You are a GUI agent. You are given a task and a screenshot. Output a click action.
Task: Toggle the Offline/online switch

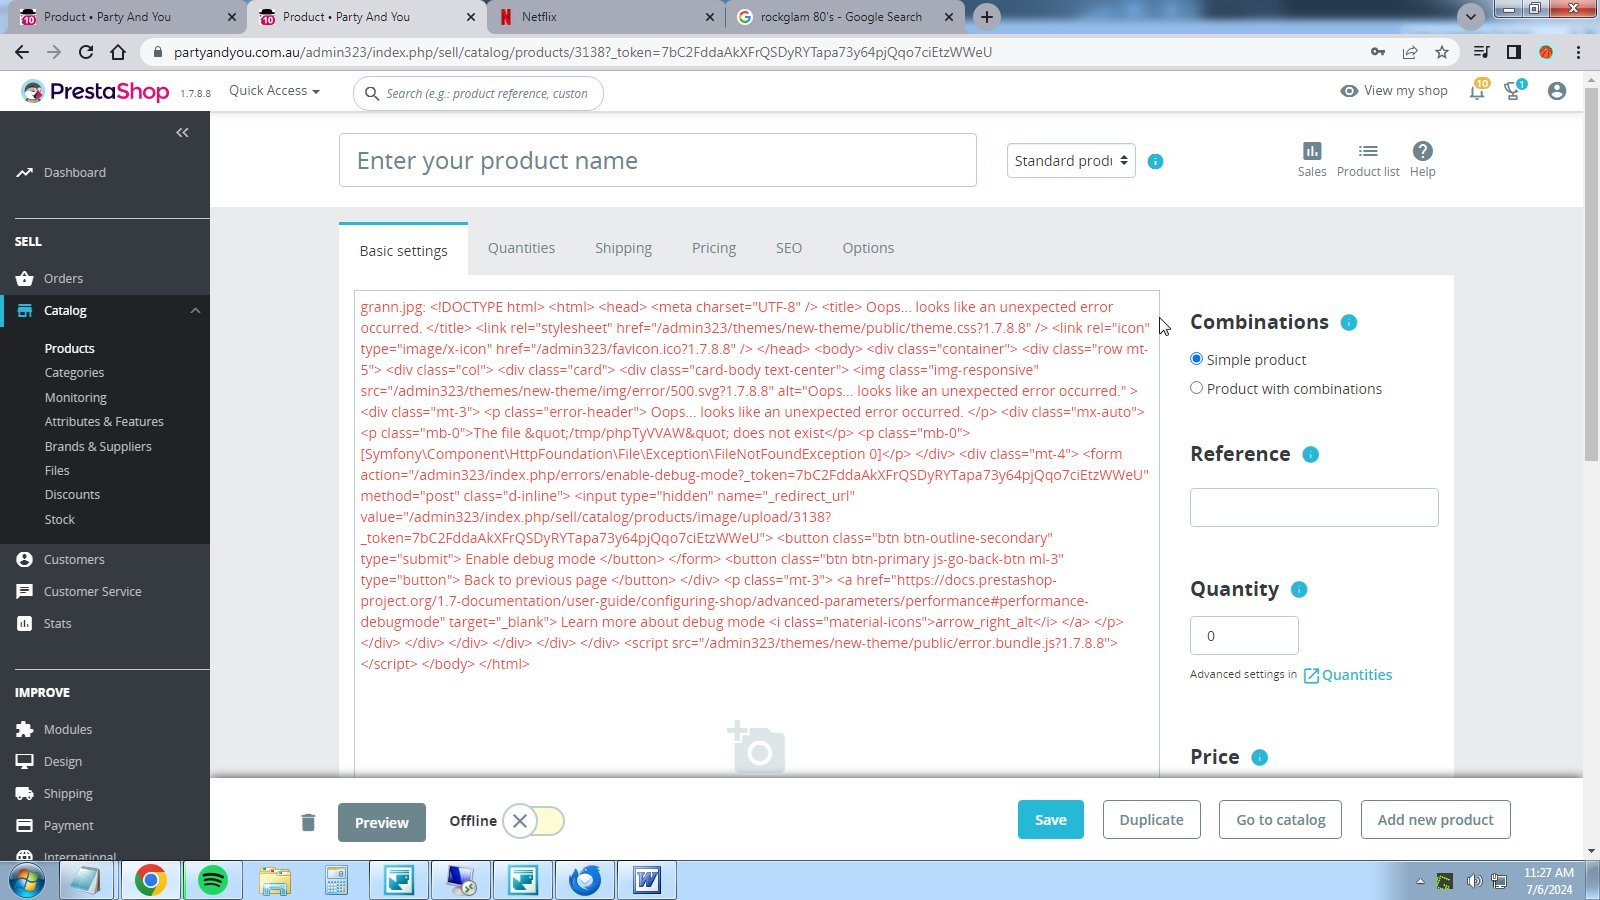pos(534,821)
